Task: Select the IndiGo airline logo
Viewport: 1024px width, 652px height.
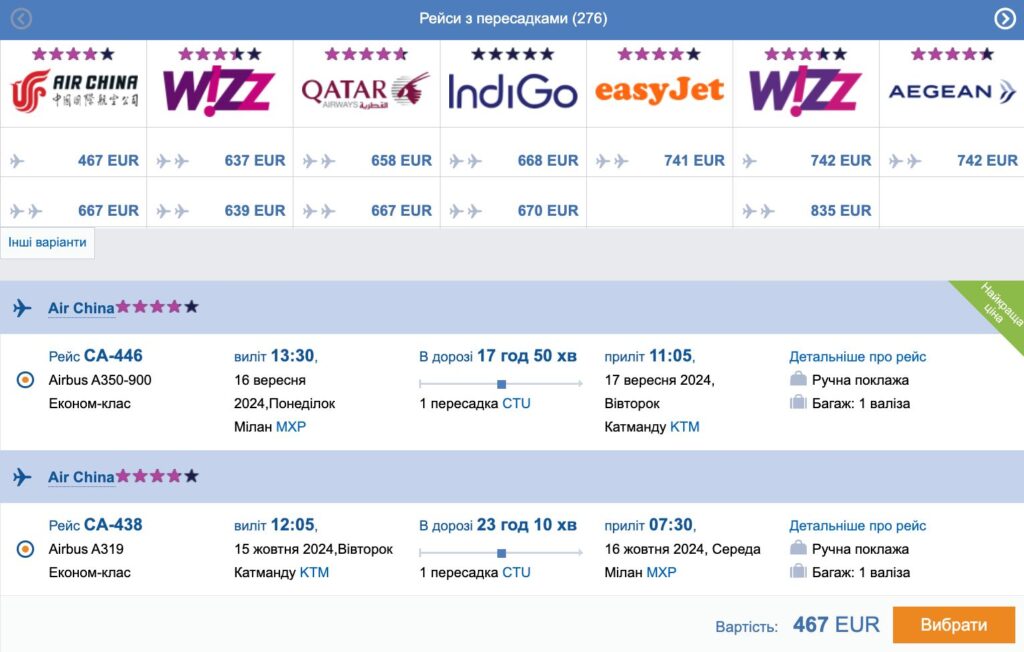Action: pyautogui.click(x=513, y=92)
